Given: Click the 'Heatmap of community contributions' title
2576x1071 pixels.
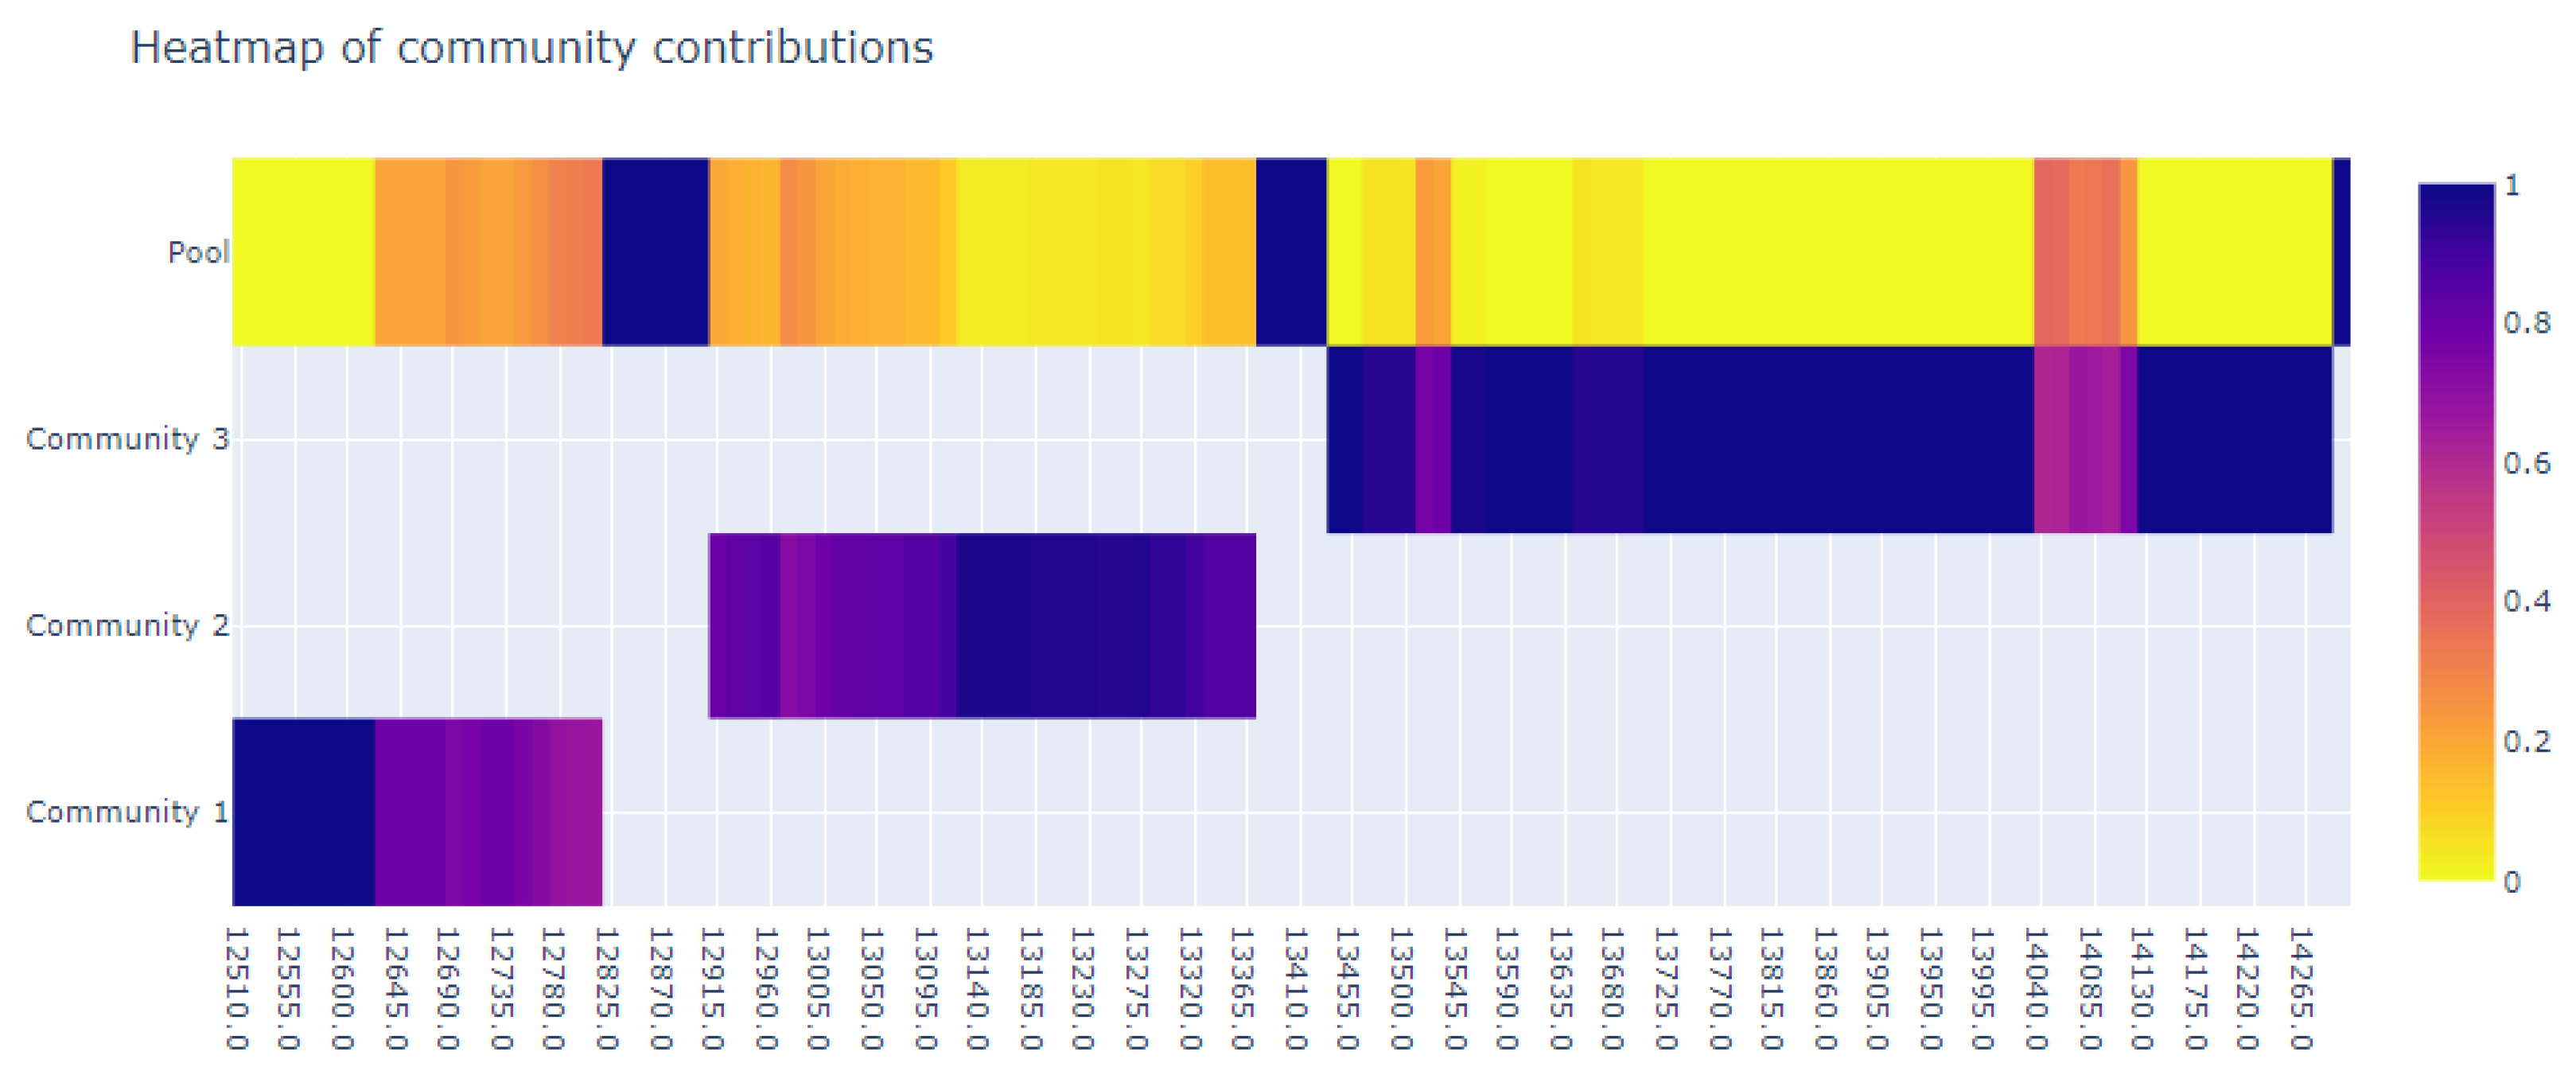Looking at the screenshot, I should coord(531,48).
